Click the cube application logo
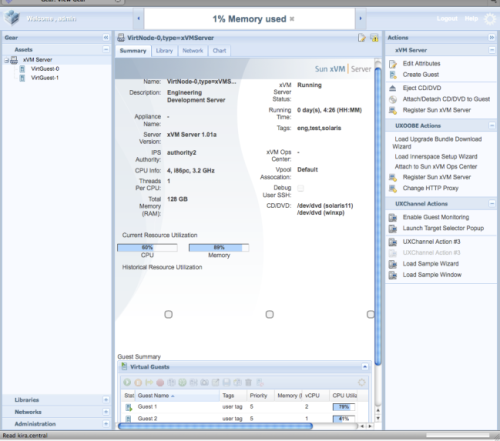Screen dimensions: 500x441 click(x=12, y=18)
